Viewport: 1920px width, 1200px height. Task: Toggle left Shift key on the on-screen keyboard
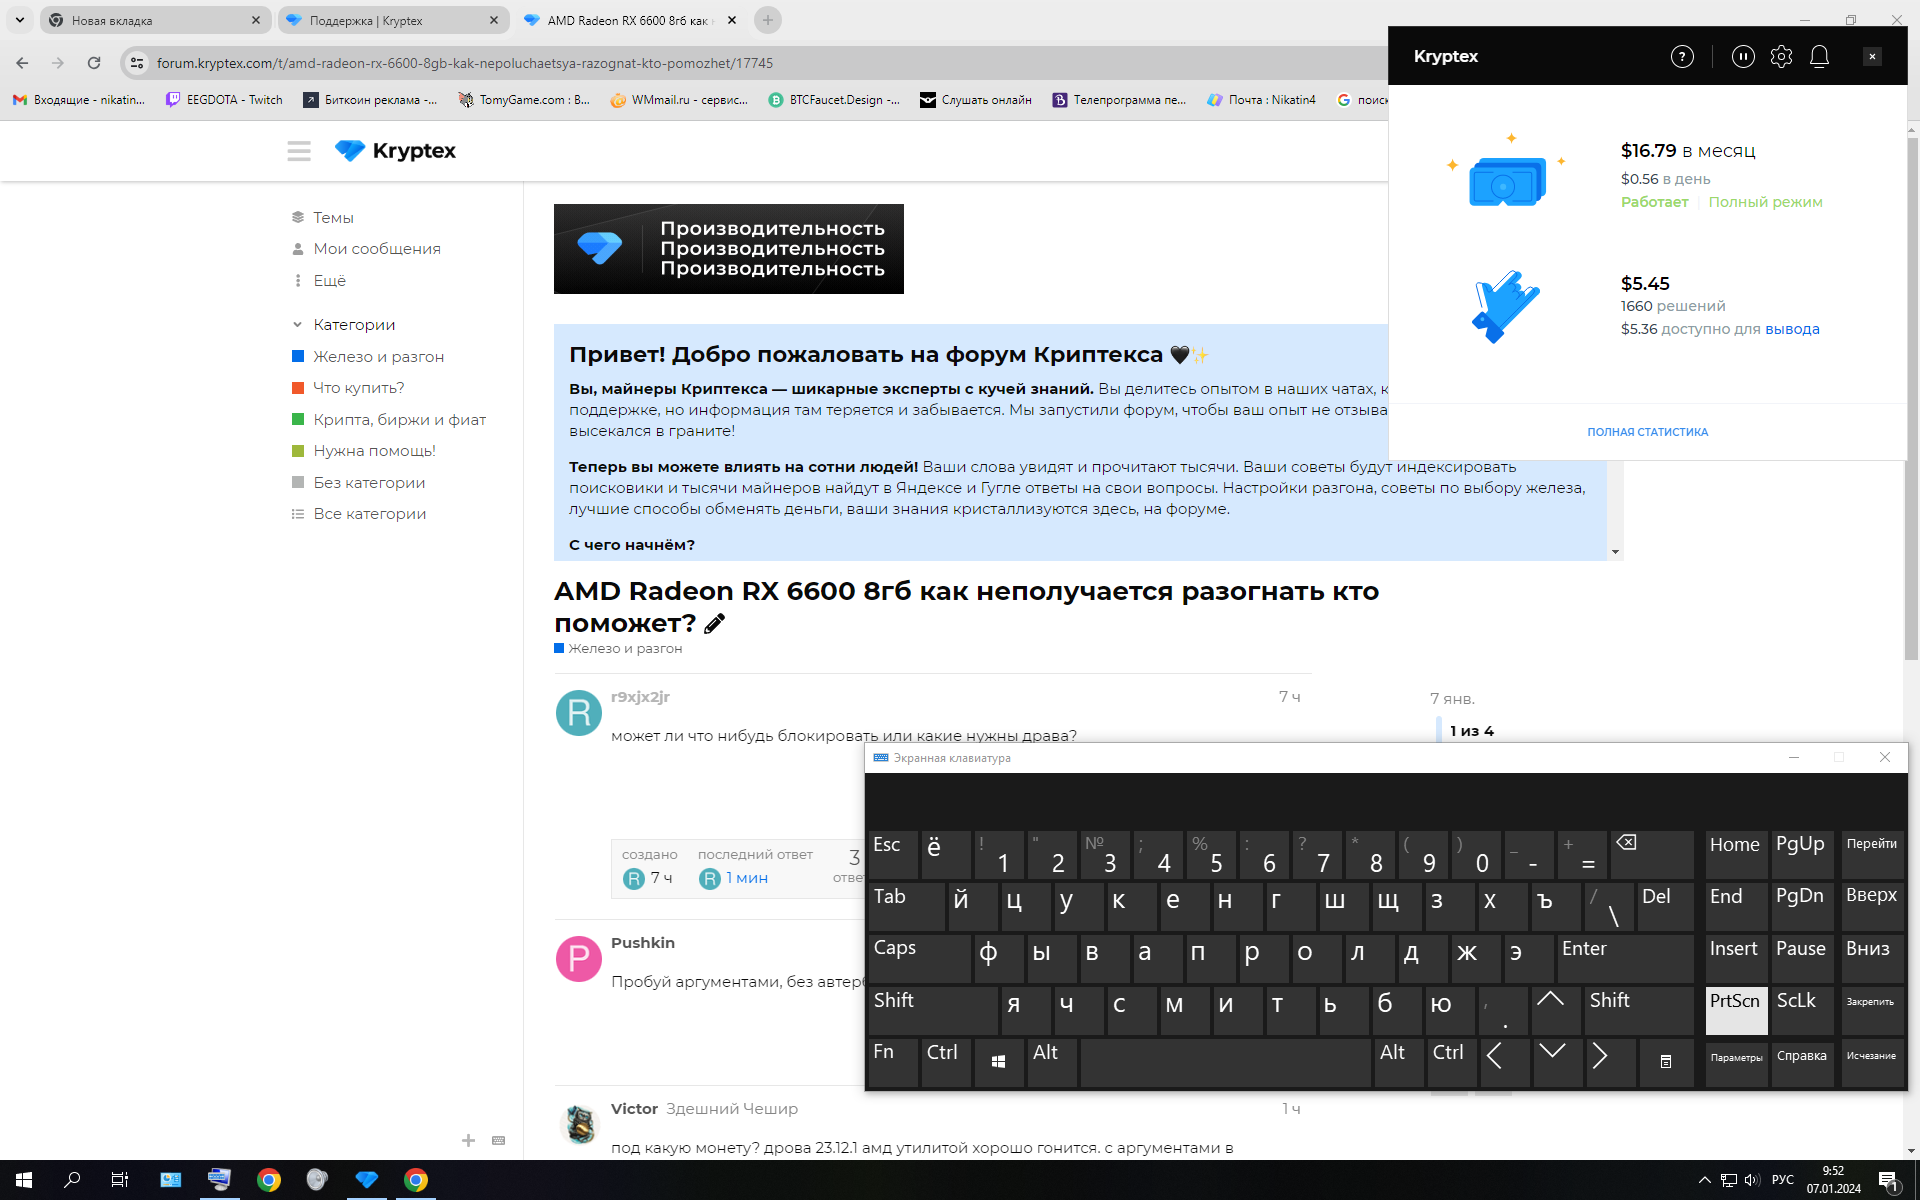(x=930, y=1009)
